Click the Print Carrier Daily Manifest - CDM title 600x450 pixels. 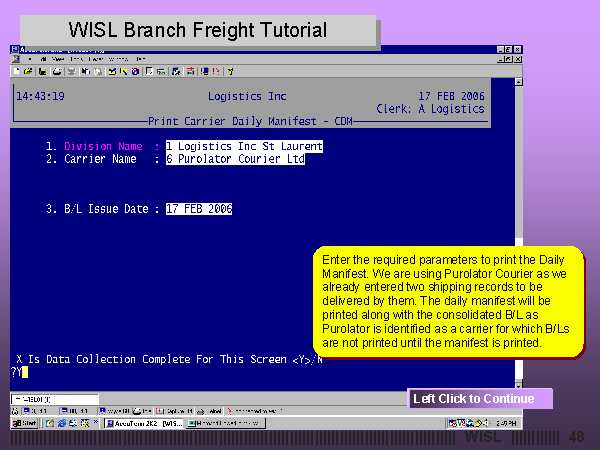tap(250, 121)
